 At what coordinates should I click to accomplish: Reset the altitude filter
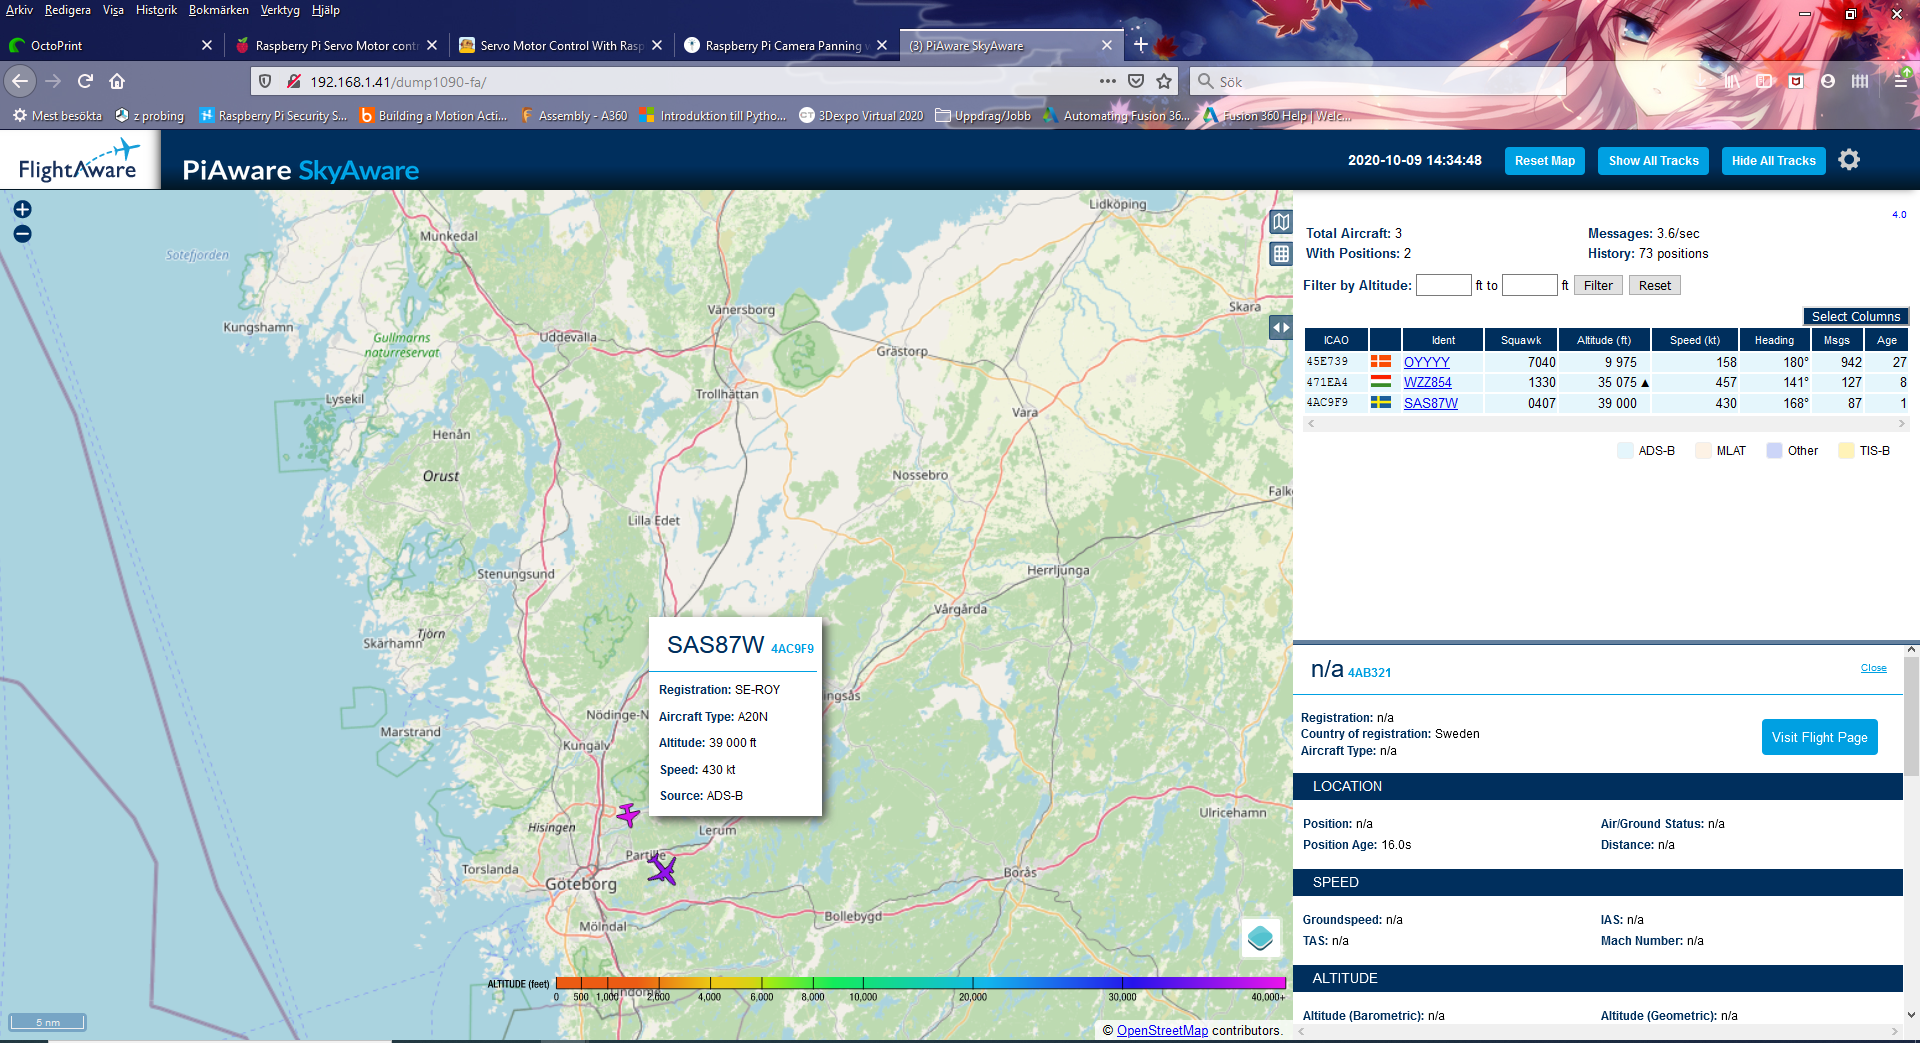[1654, 285]
